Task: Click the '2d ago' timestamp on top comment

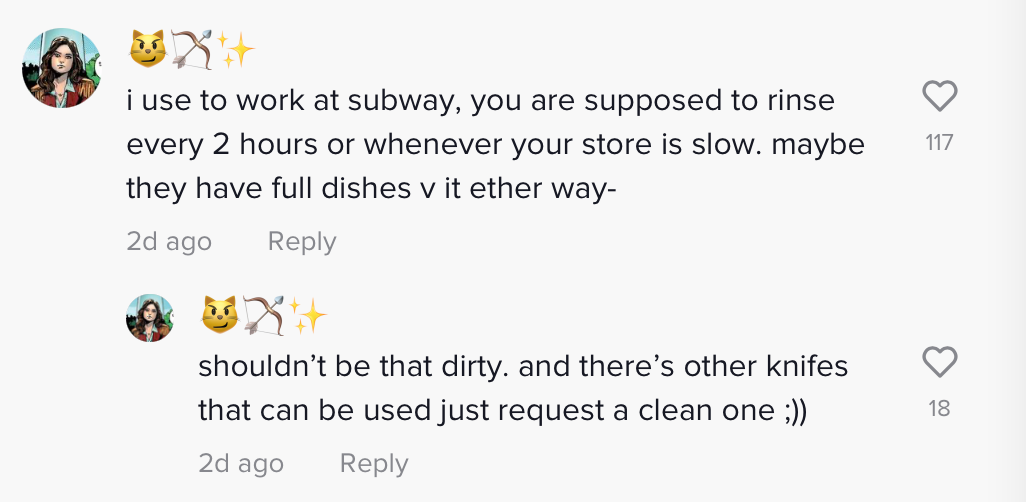Action: tap(169, 242)
